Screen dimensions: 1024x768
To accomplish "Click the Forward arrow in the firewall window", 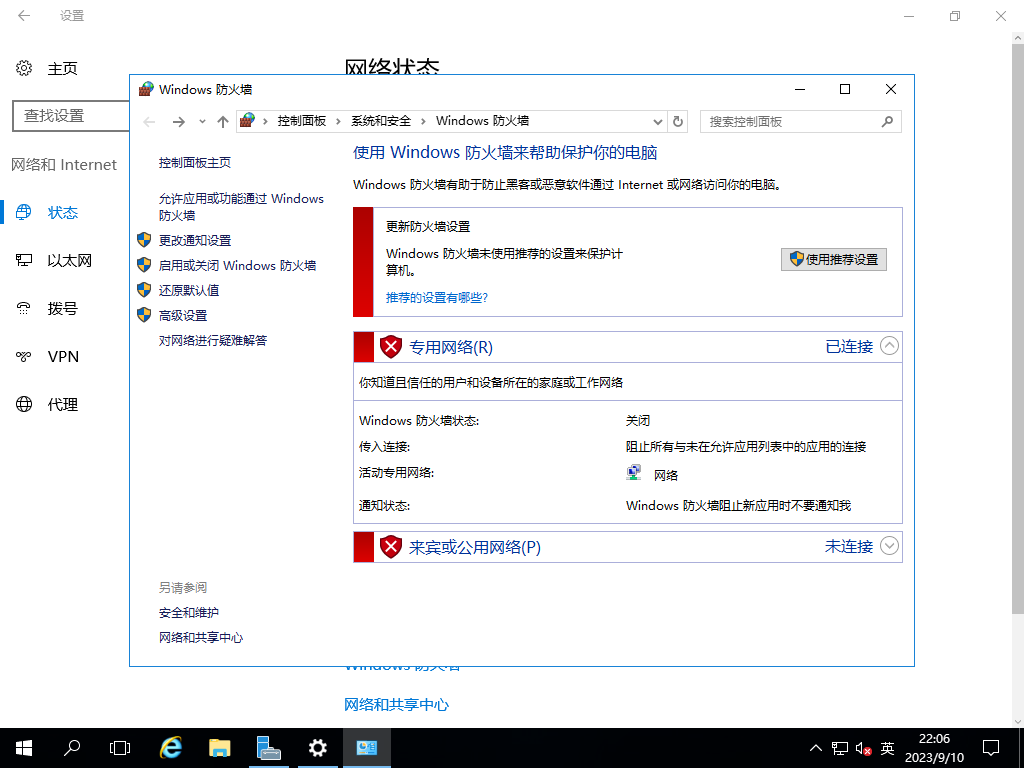I will (x=178, y=121).
